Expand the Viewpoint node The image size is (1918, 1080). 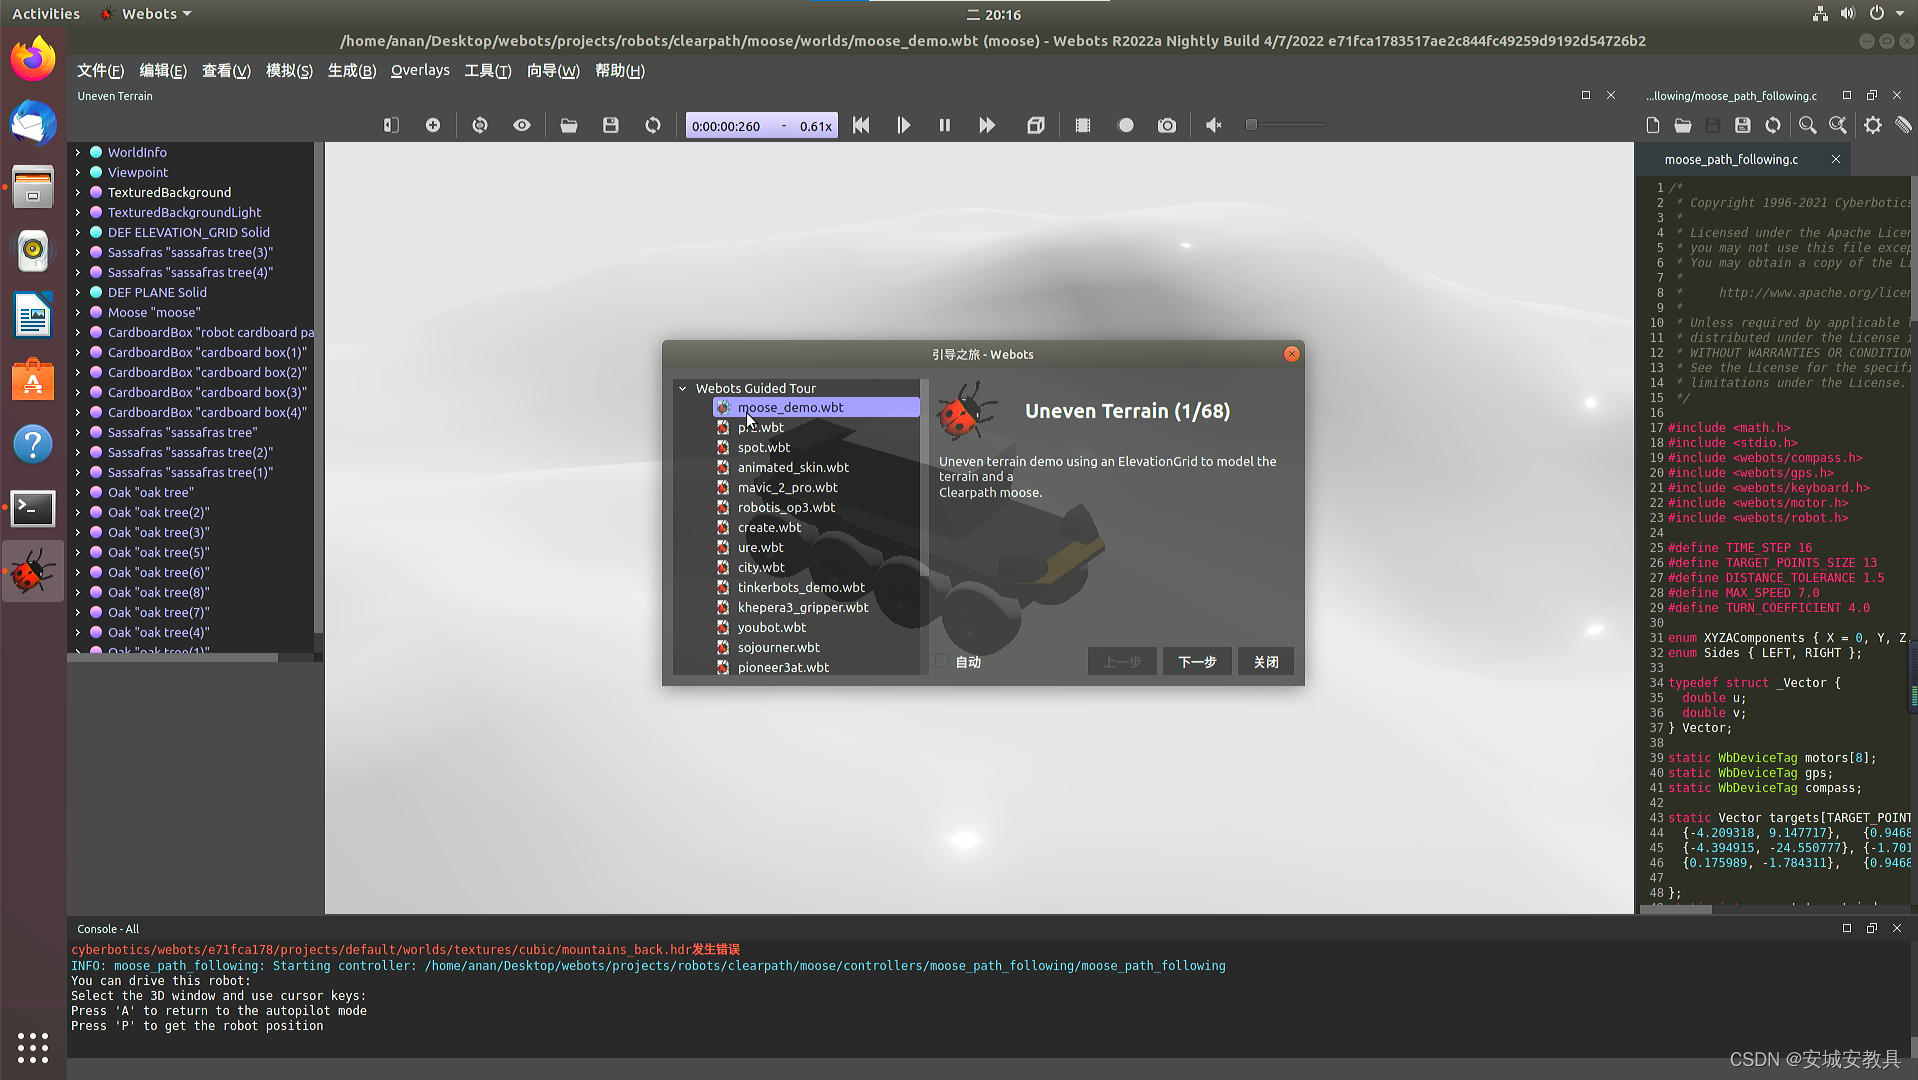point(78,173)
